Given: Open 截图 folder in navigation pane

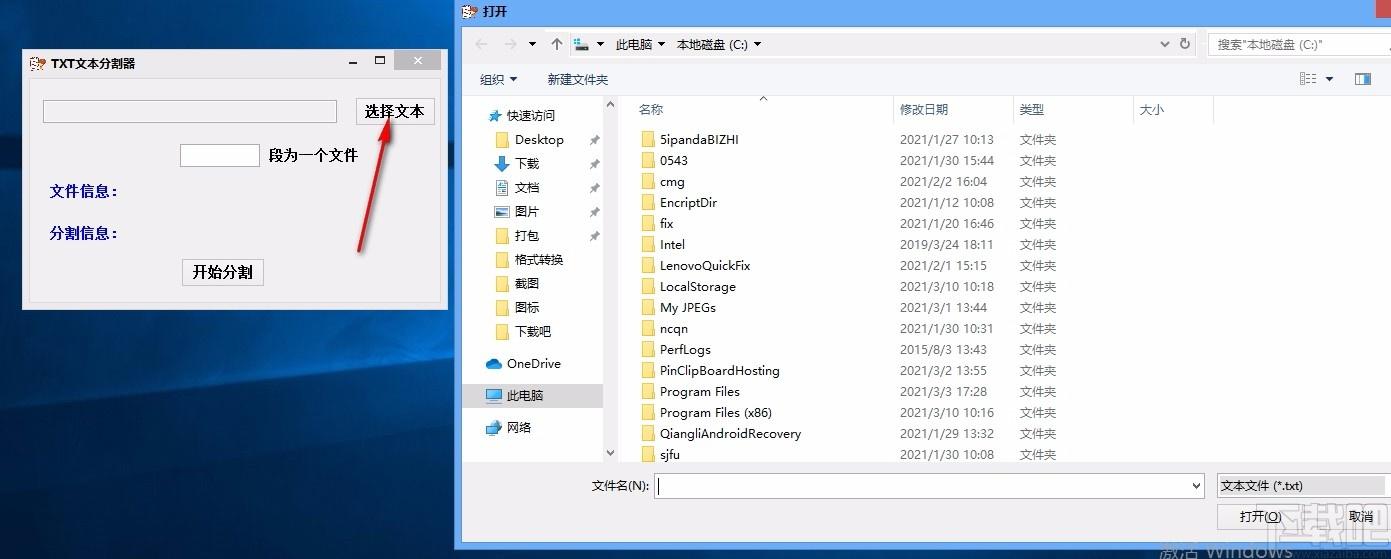Looking at the screenshot, I should (527, 283).
